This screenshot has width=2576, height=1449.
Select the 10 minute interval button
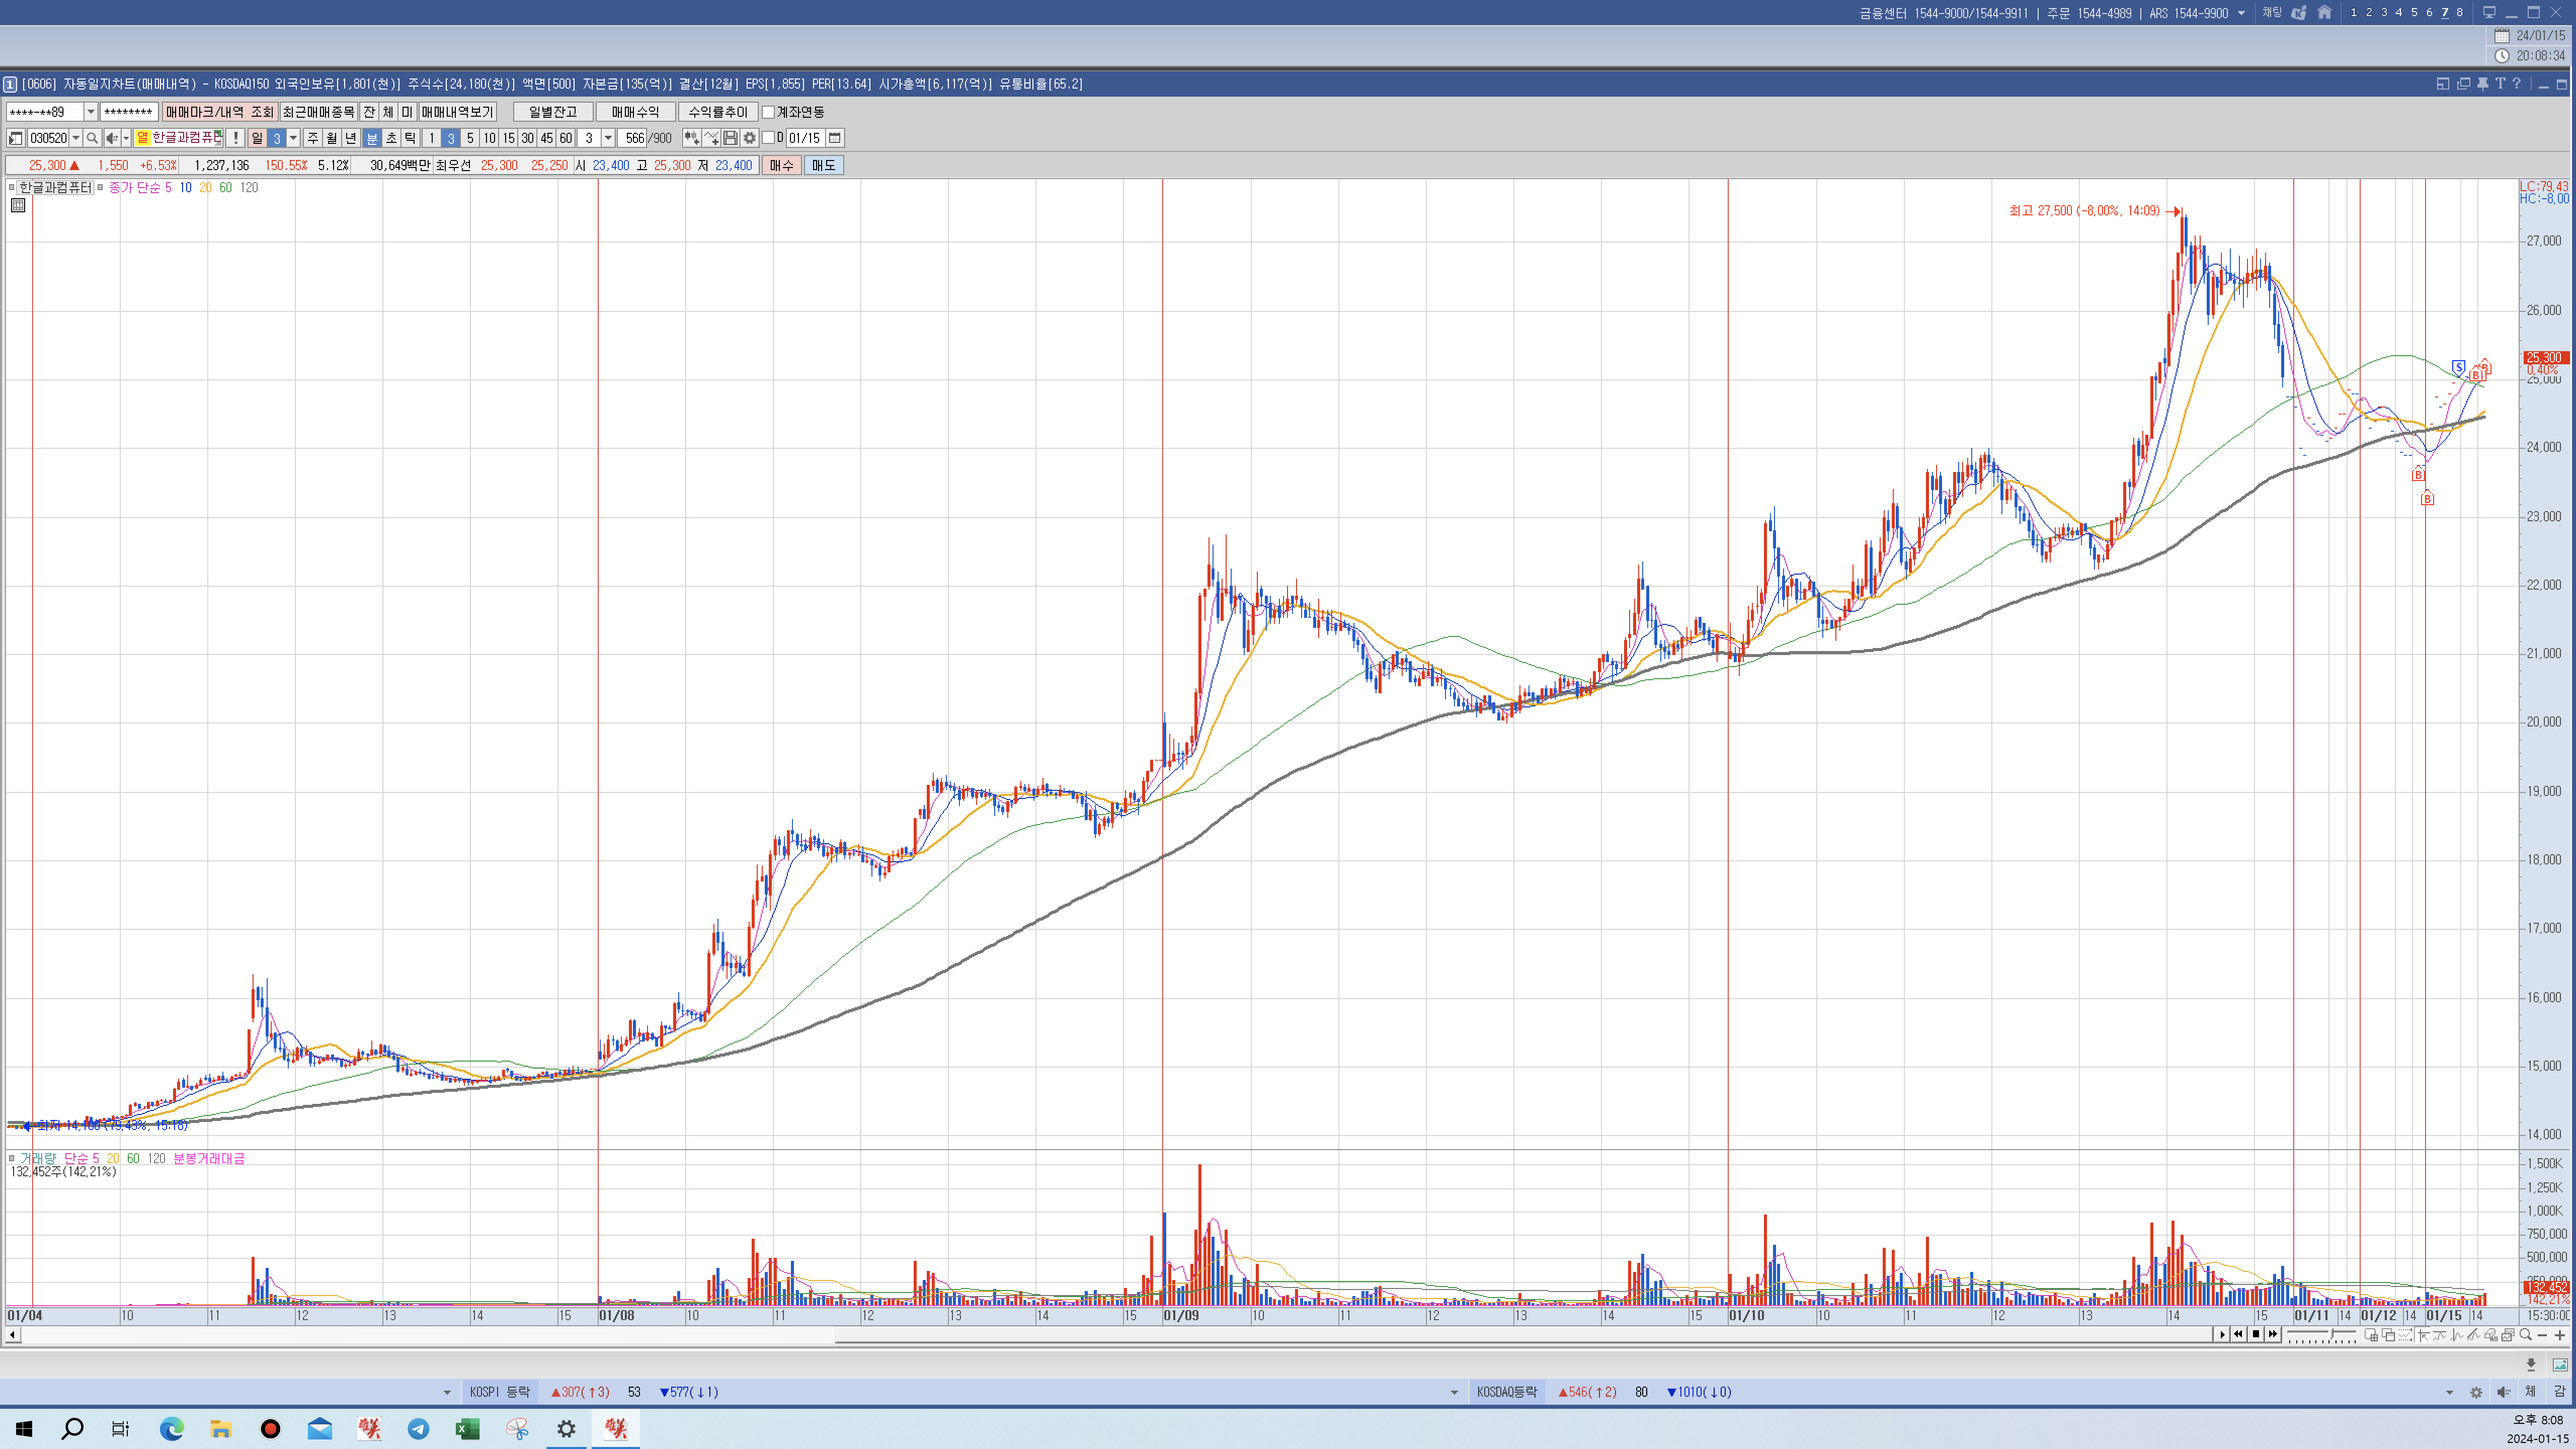489,138
